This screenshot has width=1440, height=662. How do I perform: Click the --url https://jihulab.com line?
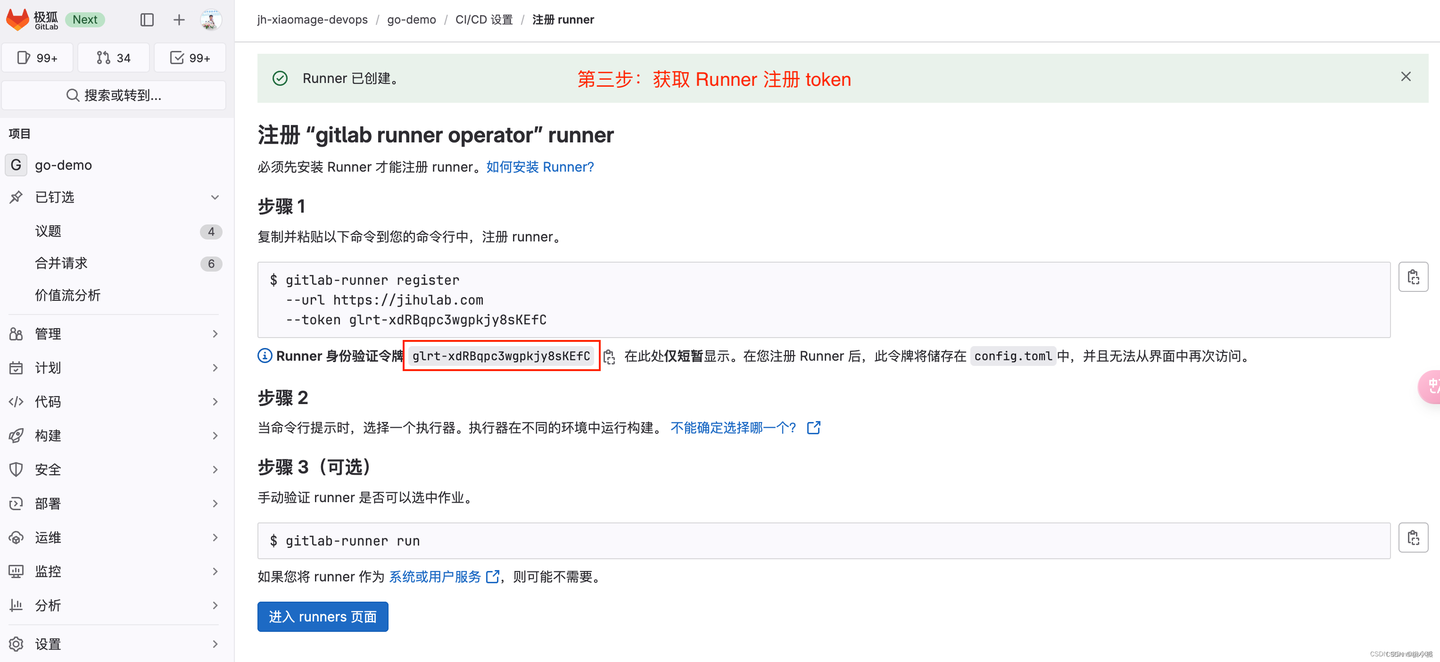(384, 300)
